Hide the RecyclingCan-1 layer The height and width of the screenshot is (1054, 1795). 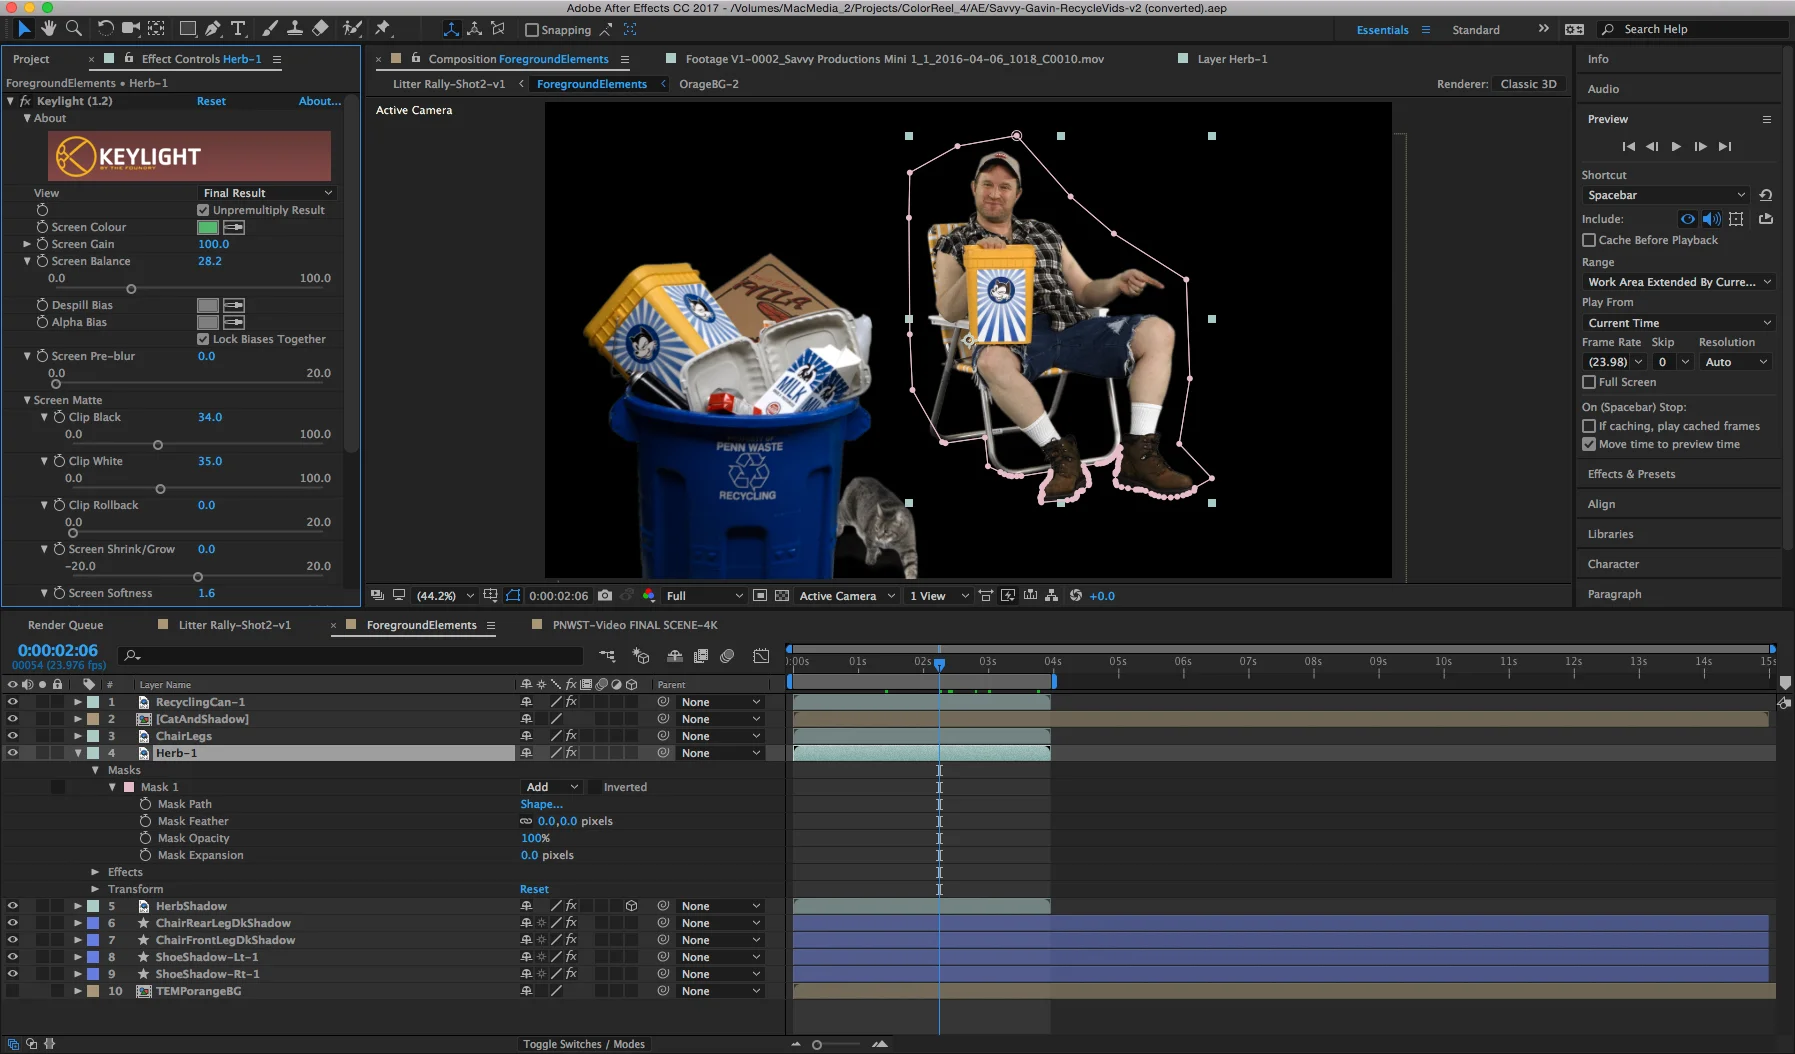[x=13, y=702]
